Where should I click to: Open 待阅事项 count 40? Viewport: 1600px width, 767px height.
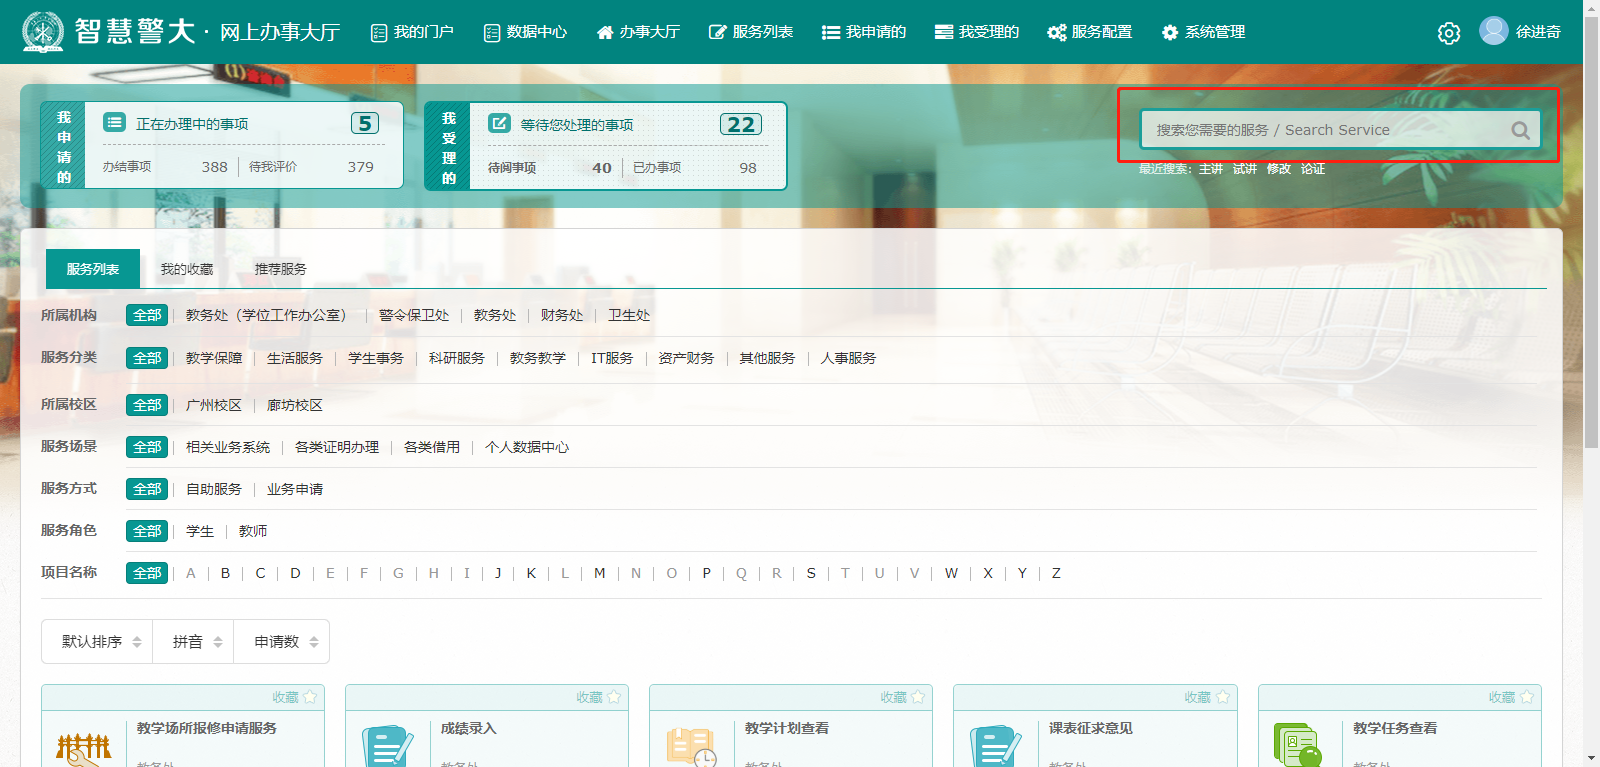[602, 168]
